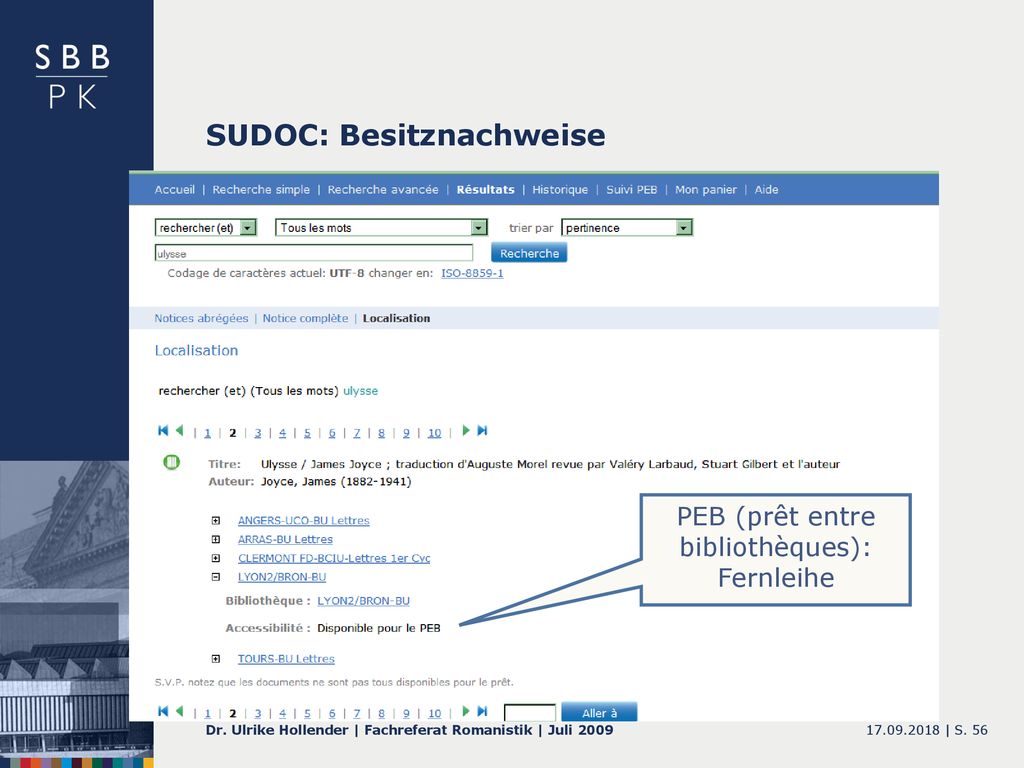The width and height of the screenshot is (1024, 768).
Task: Go to previous page in lower pager
Action: point(180,711)
